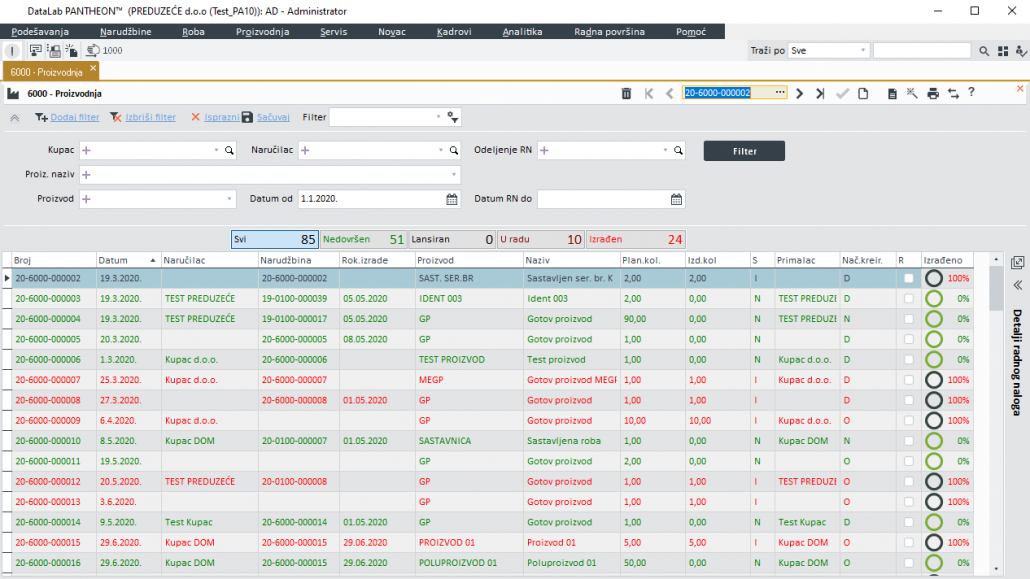1030x579 pixels.
Task: Open the dashboard tiles icon at top right
Action: click(x=1002, y=51)
